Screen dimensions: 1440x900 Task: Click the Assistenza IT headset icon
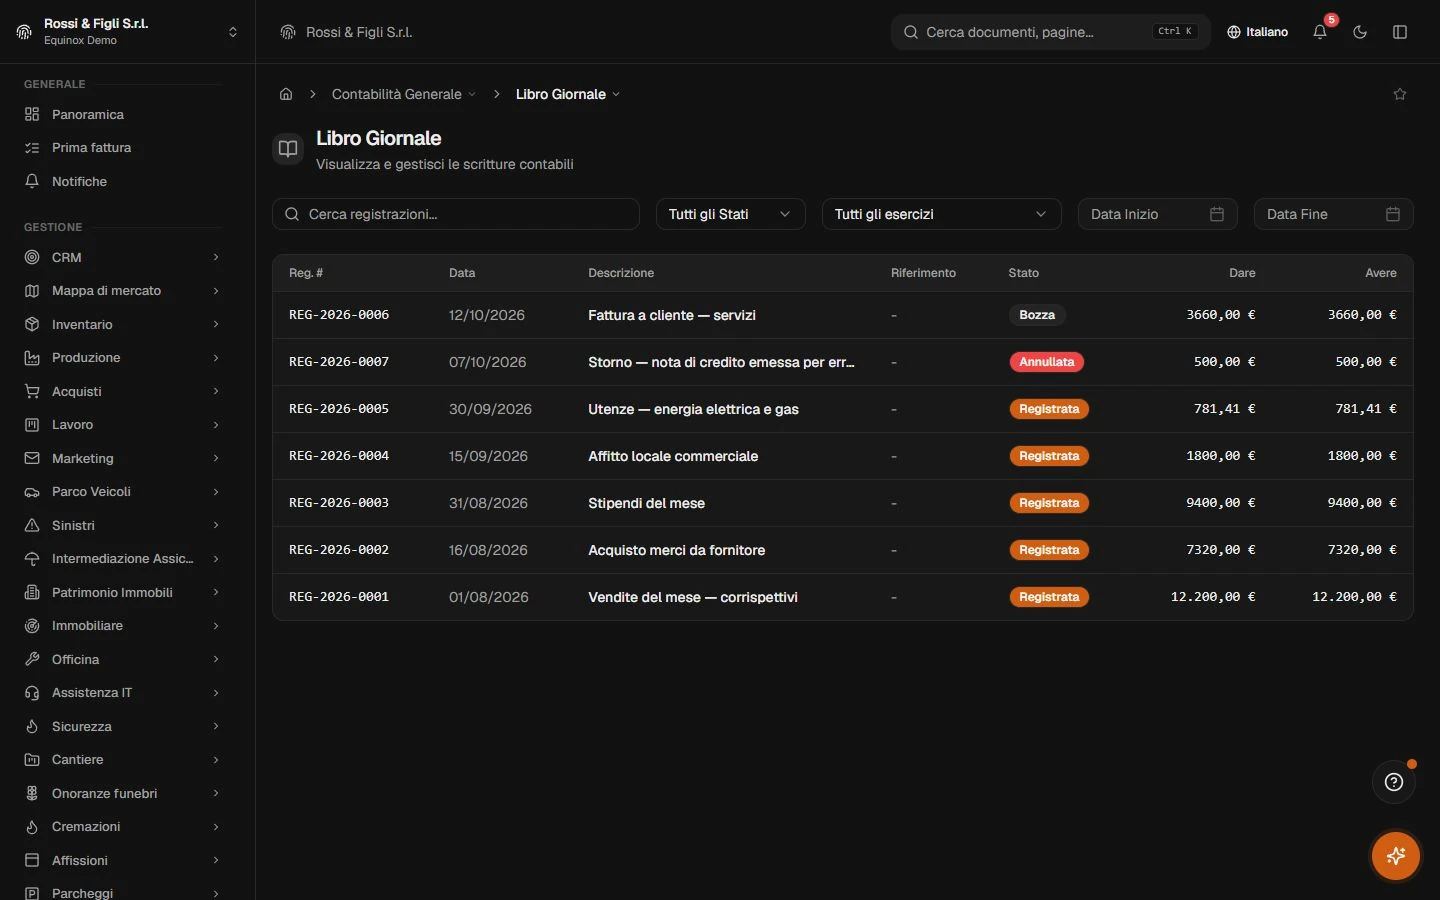click(x=32, y=693)
